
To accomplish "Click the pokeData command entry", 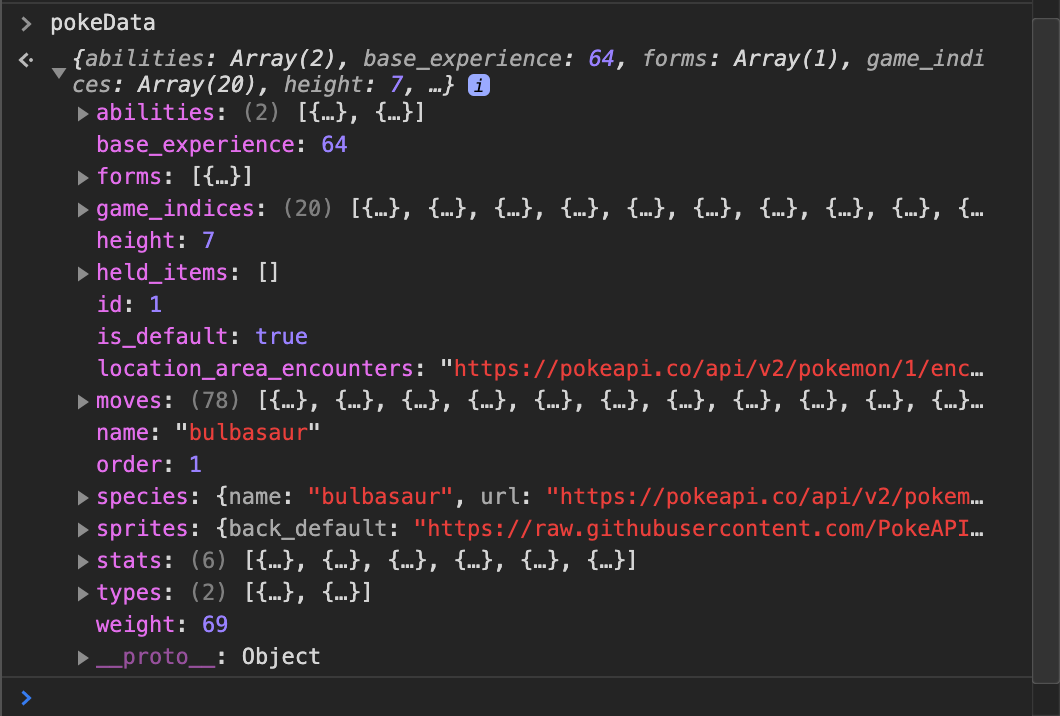I will [103, 23].
